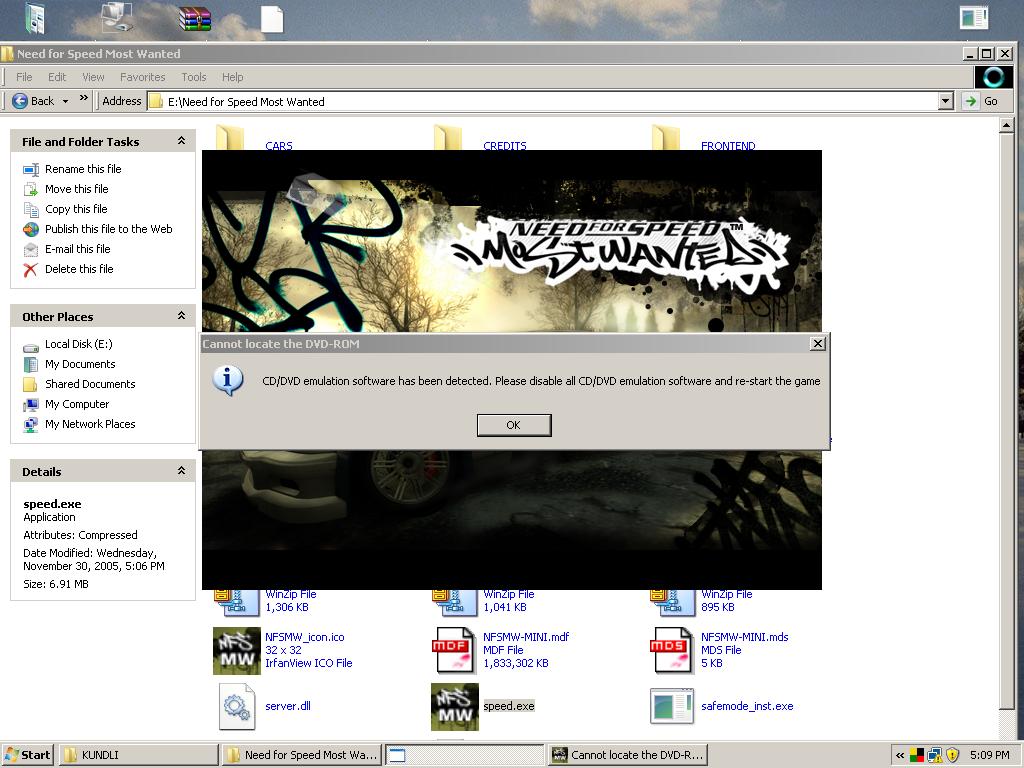
Task: Open My Network Places
Action: (90, 424)
